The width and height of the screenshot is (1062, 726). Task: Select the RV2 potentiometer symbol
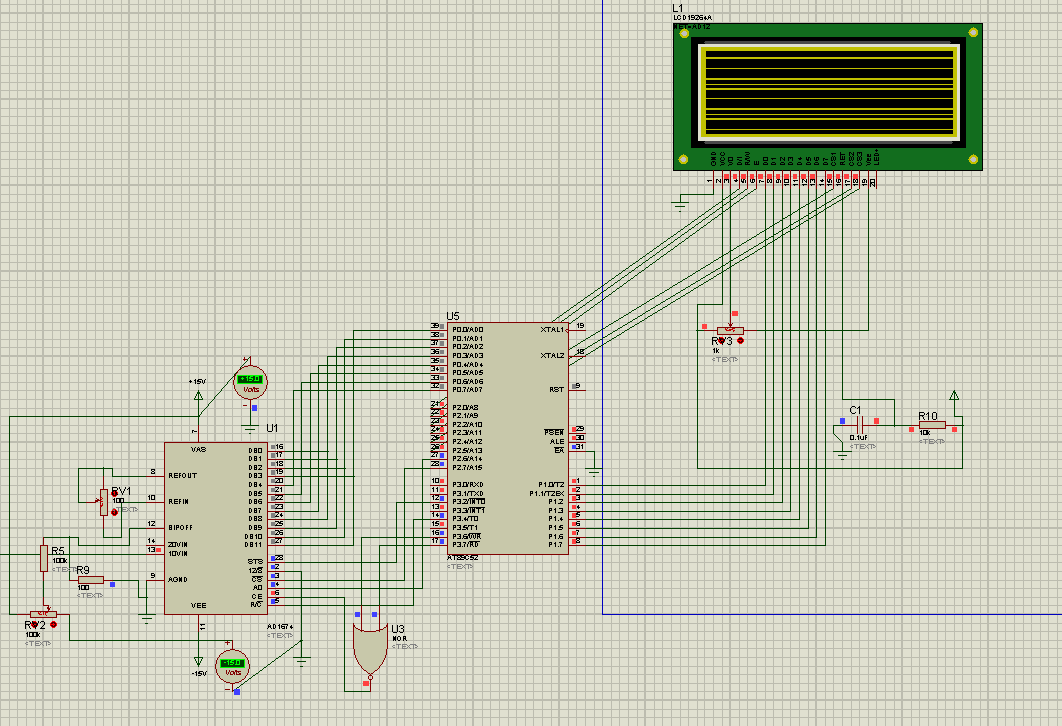pyautogui.click(x=43, y=614)
